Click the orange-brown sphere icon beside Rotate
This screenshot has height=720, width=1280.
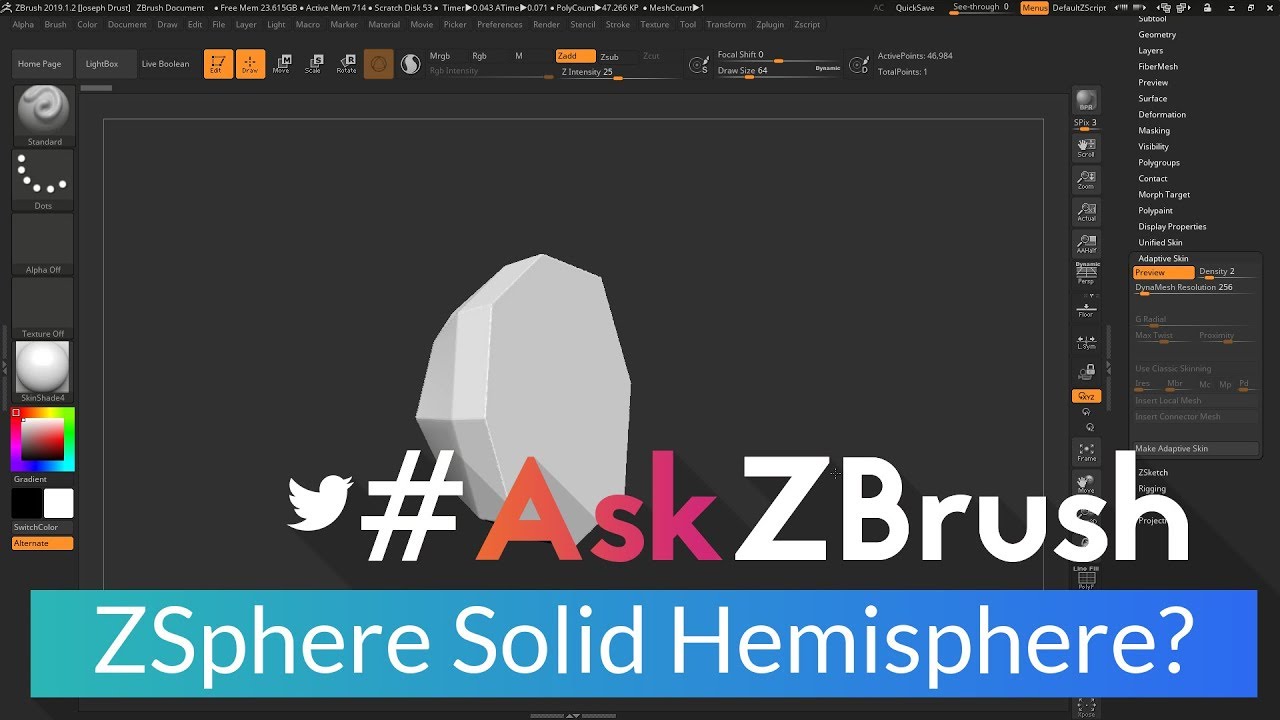coord(378,64)
